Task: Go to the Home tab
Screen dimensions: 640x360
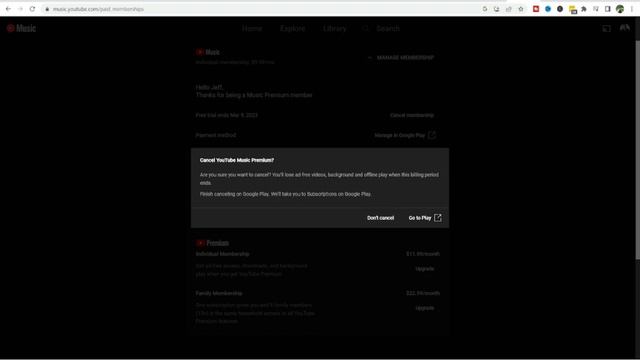Action: 252,28
